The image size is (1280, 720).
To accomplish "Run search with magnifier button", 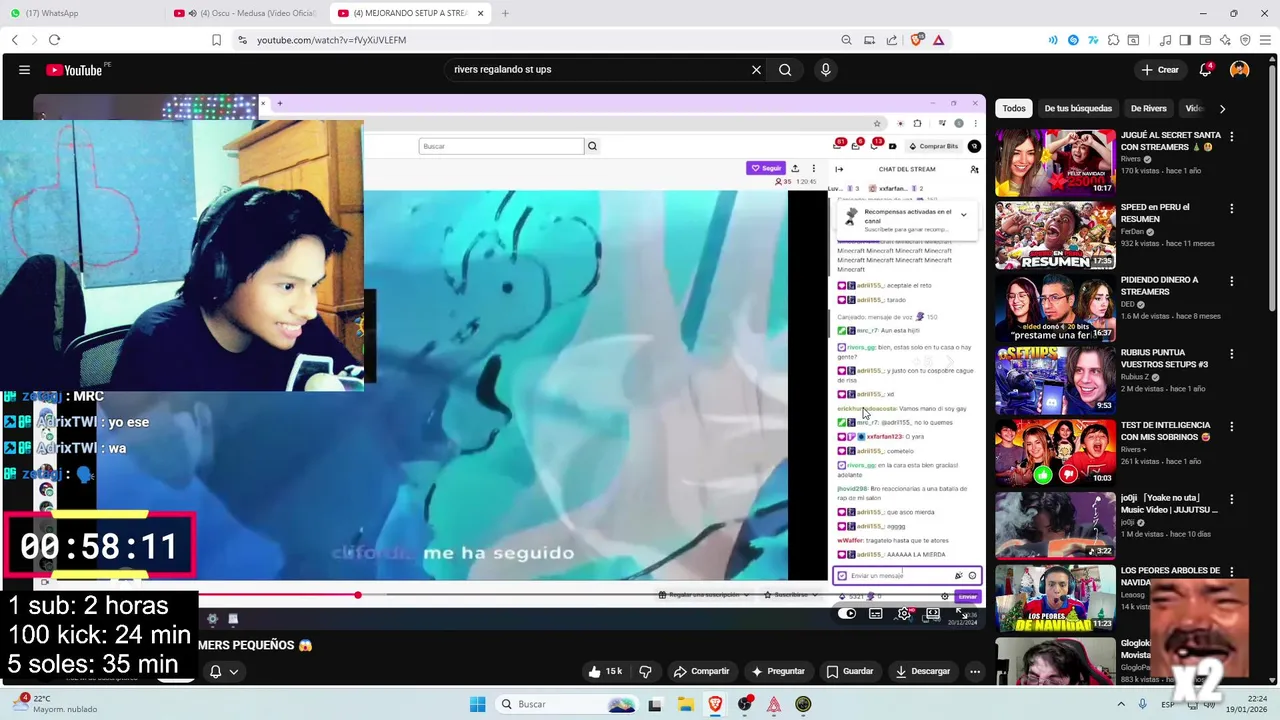I will [785, 70].
